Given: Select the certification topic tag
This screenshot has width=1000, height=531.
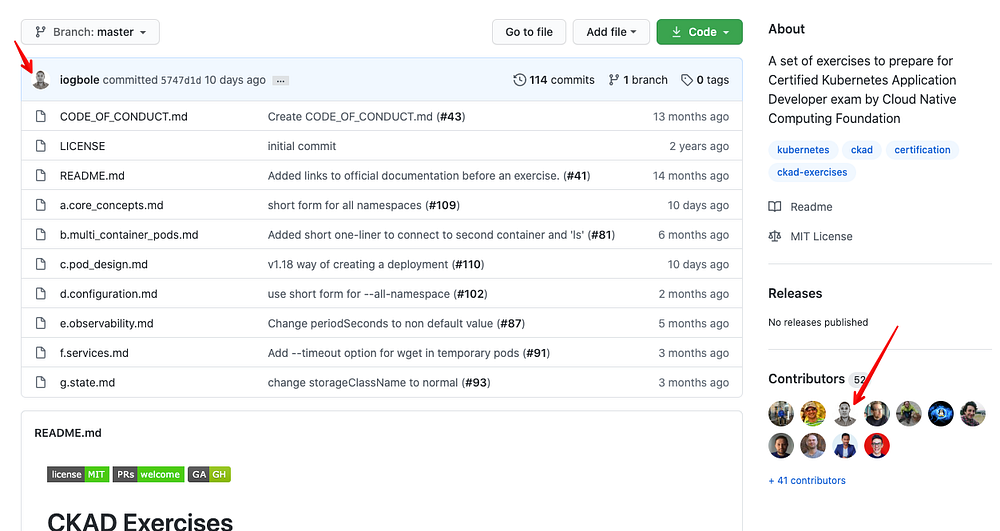Looking at the screenshot, I should [x=922, y=150].
